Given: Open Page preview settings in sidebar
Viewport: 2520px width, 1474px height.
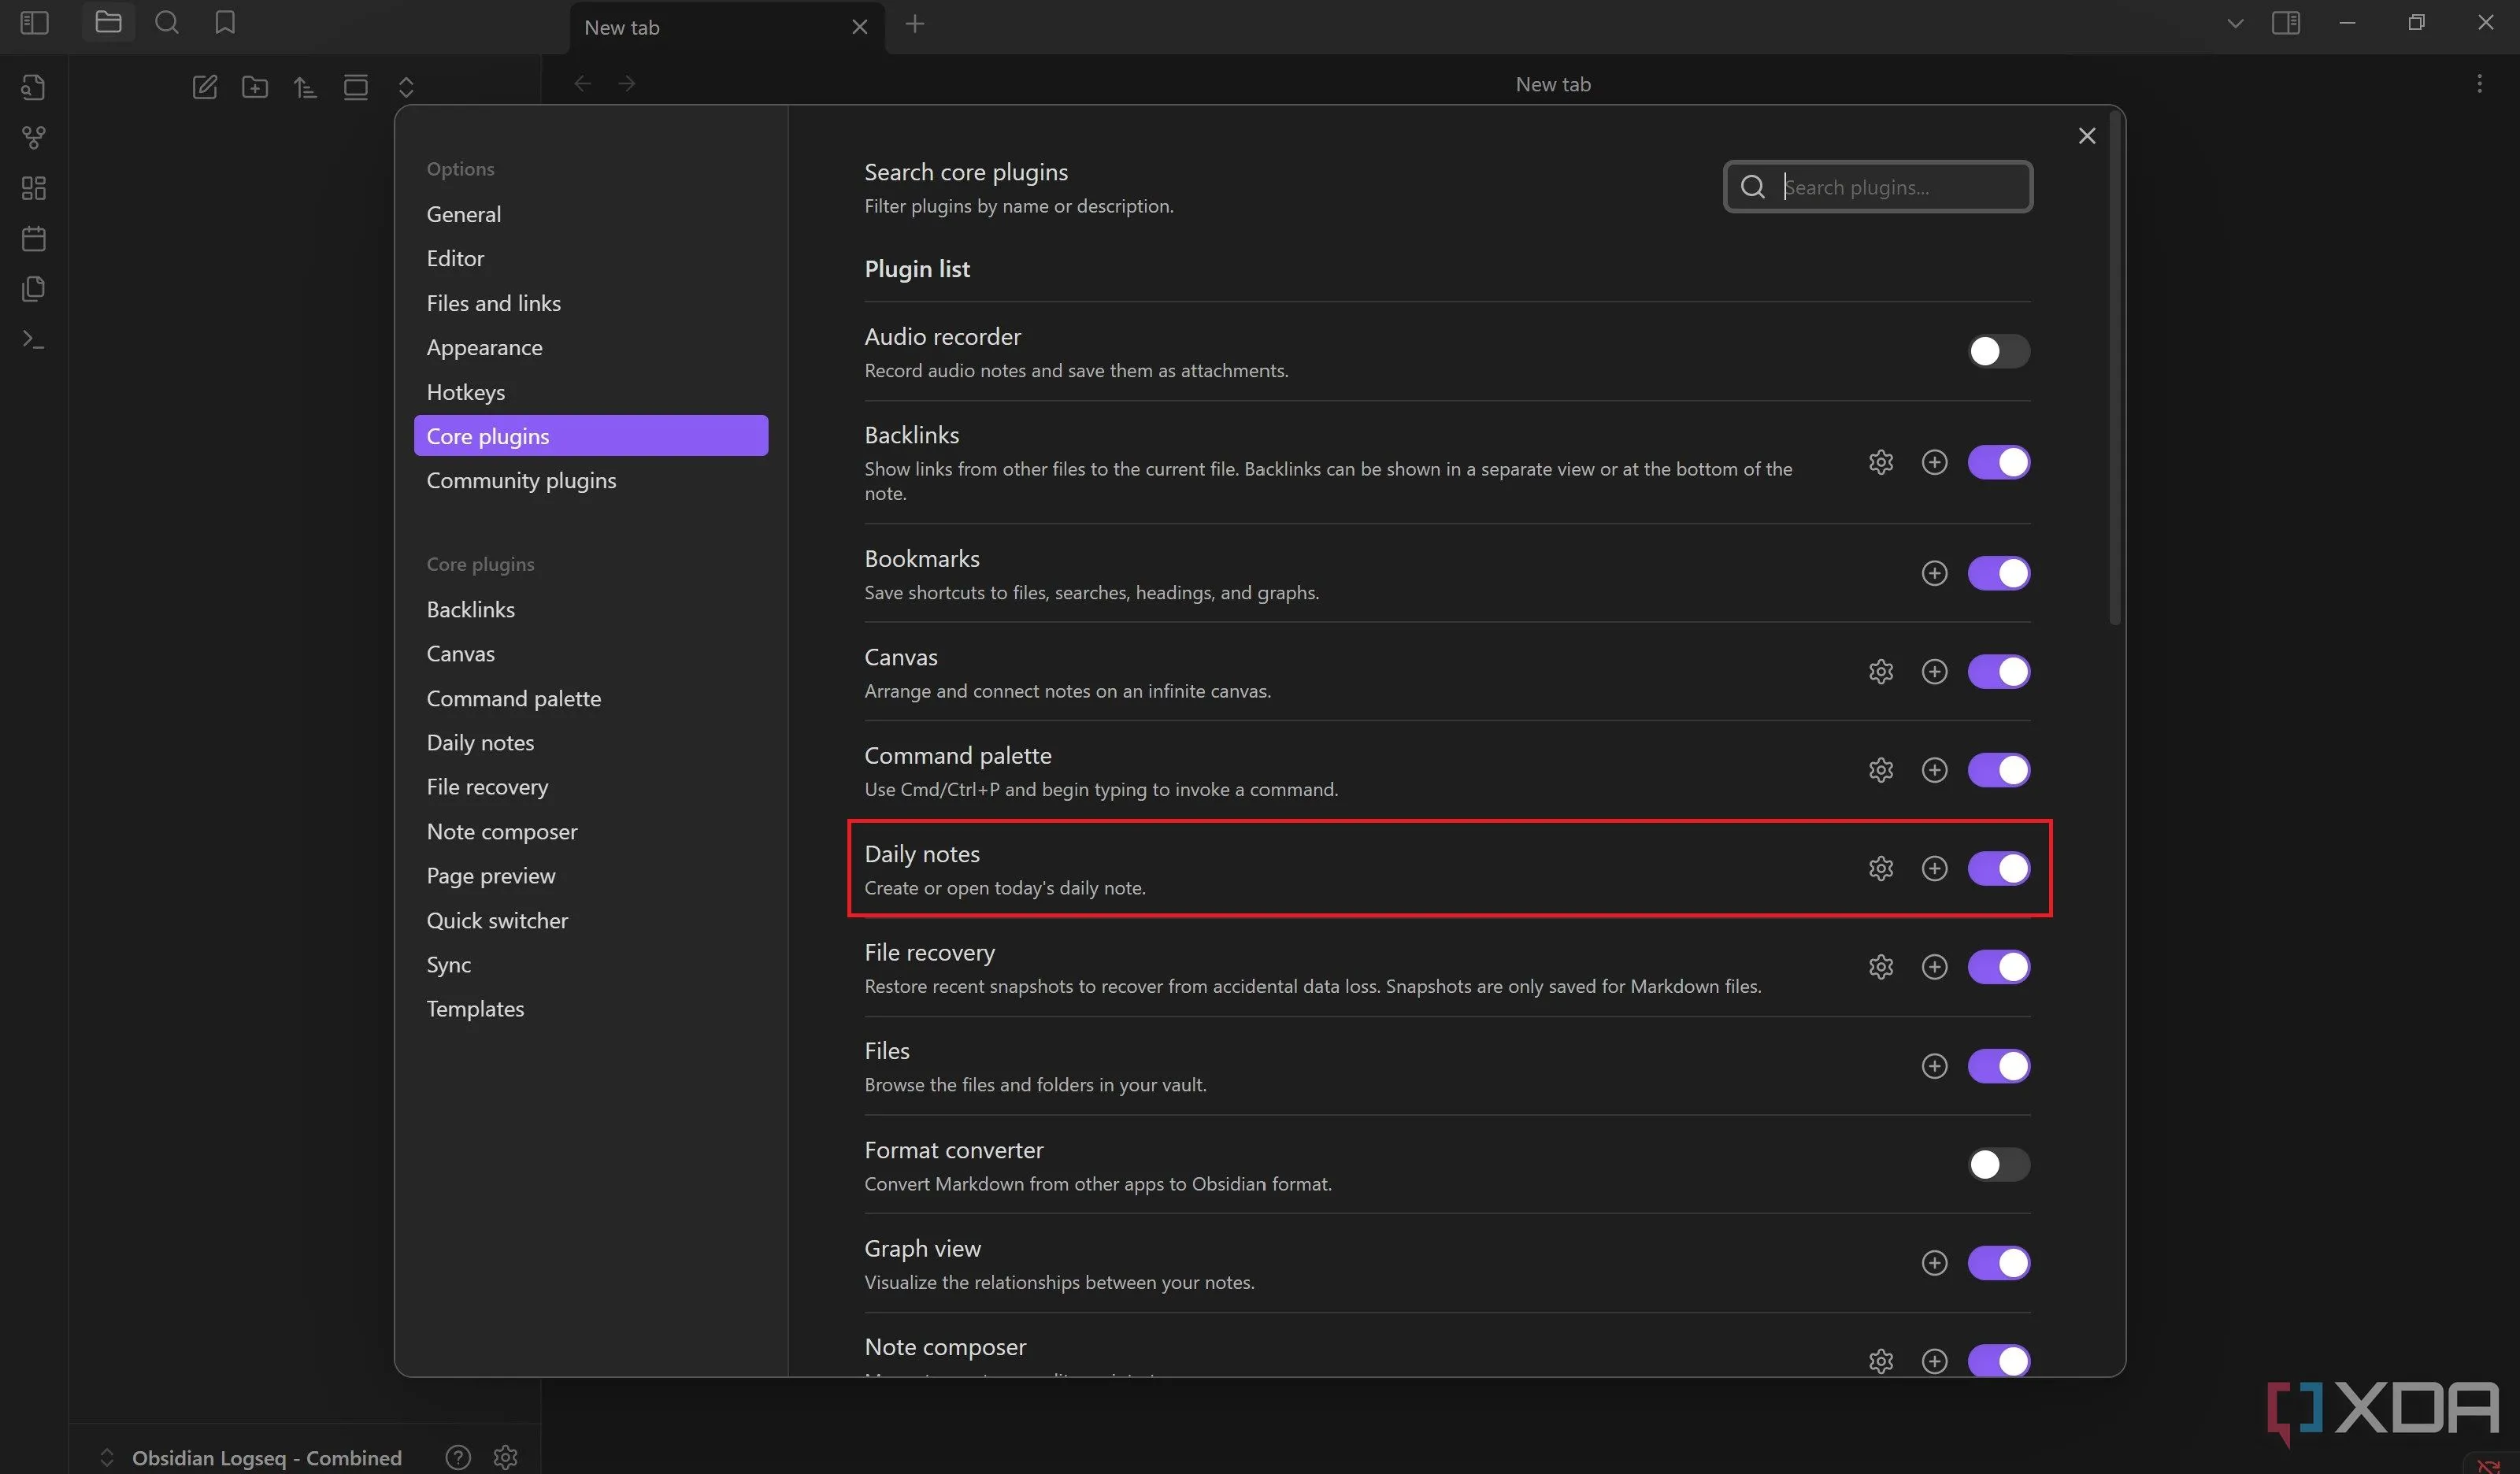Looking at the screenshot, I should point(591,876).
